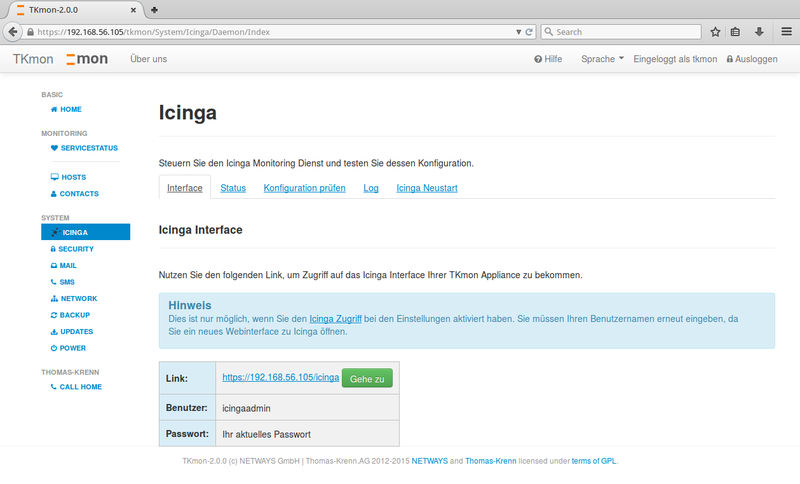
Task: Click the green Gehe zu button
Action: point(367,378)
